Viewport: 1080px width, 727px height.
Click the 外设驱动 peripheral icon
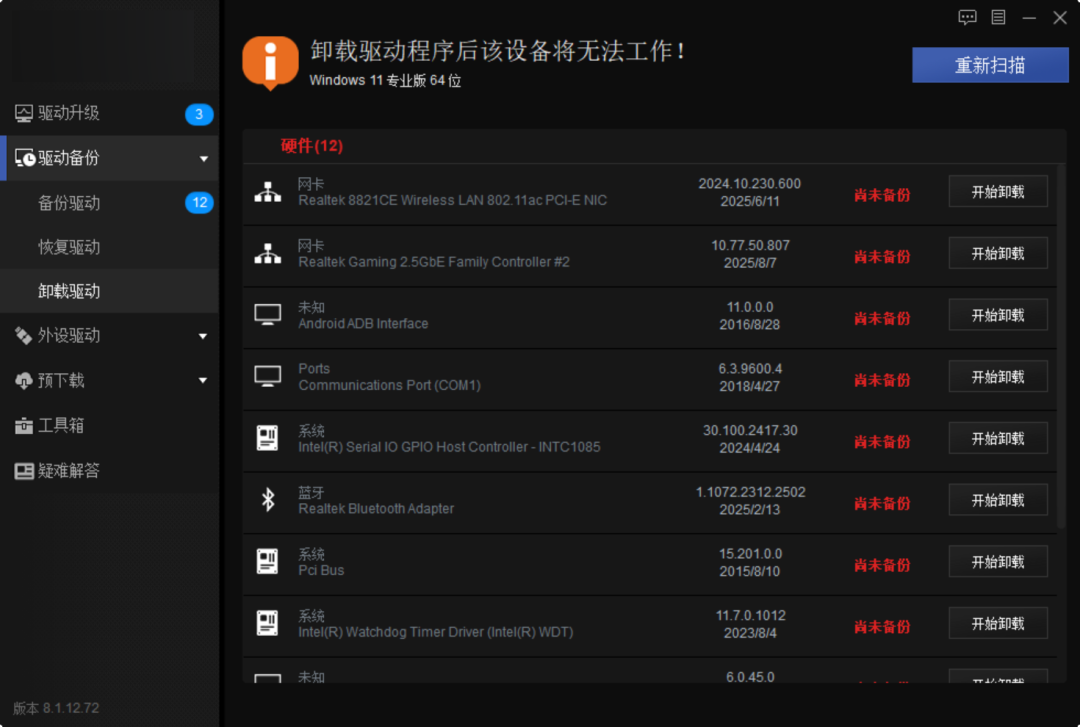23,336
